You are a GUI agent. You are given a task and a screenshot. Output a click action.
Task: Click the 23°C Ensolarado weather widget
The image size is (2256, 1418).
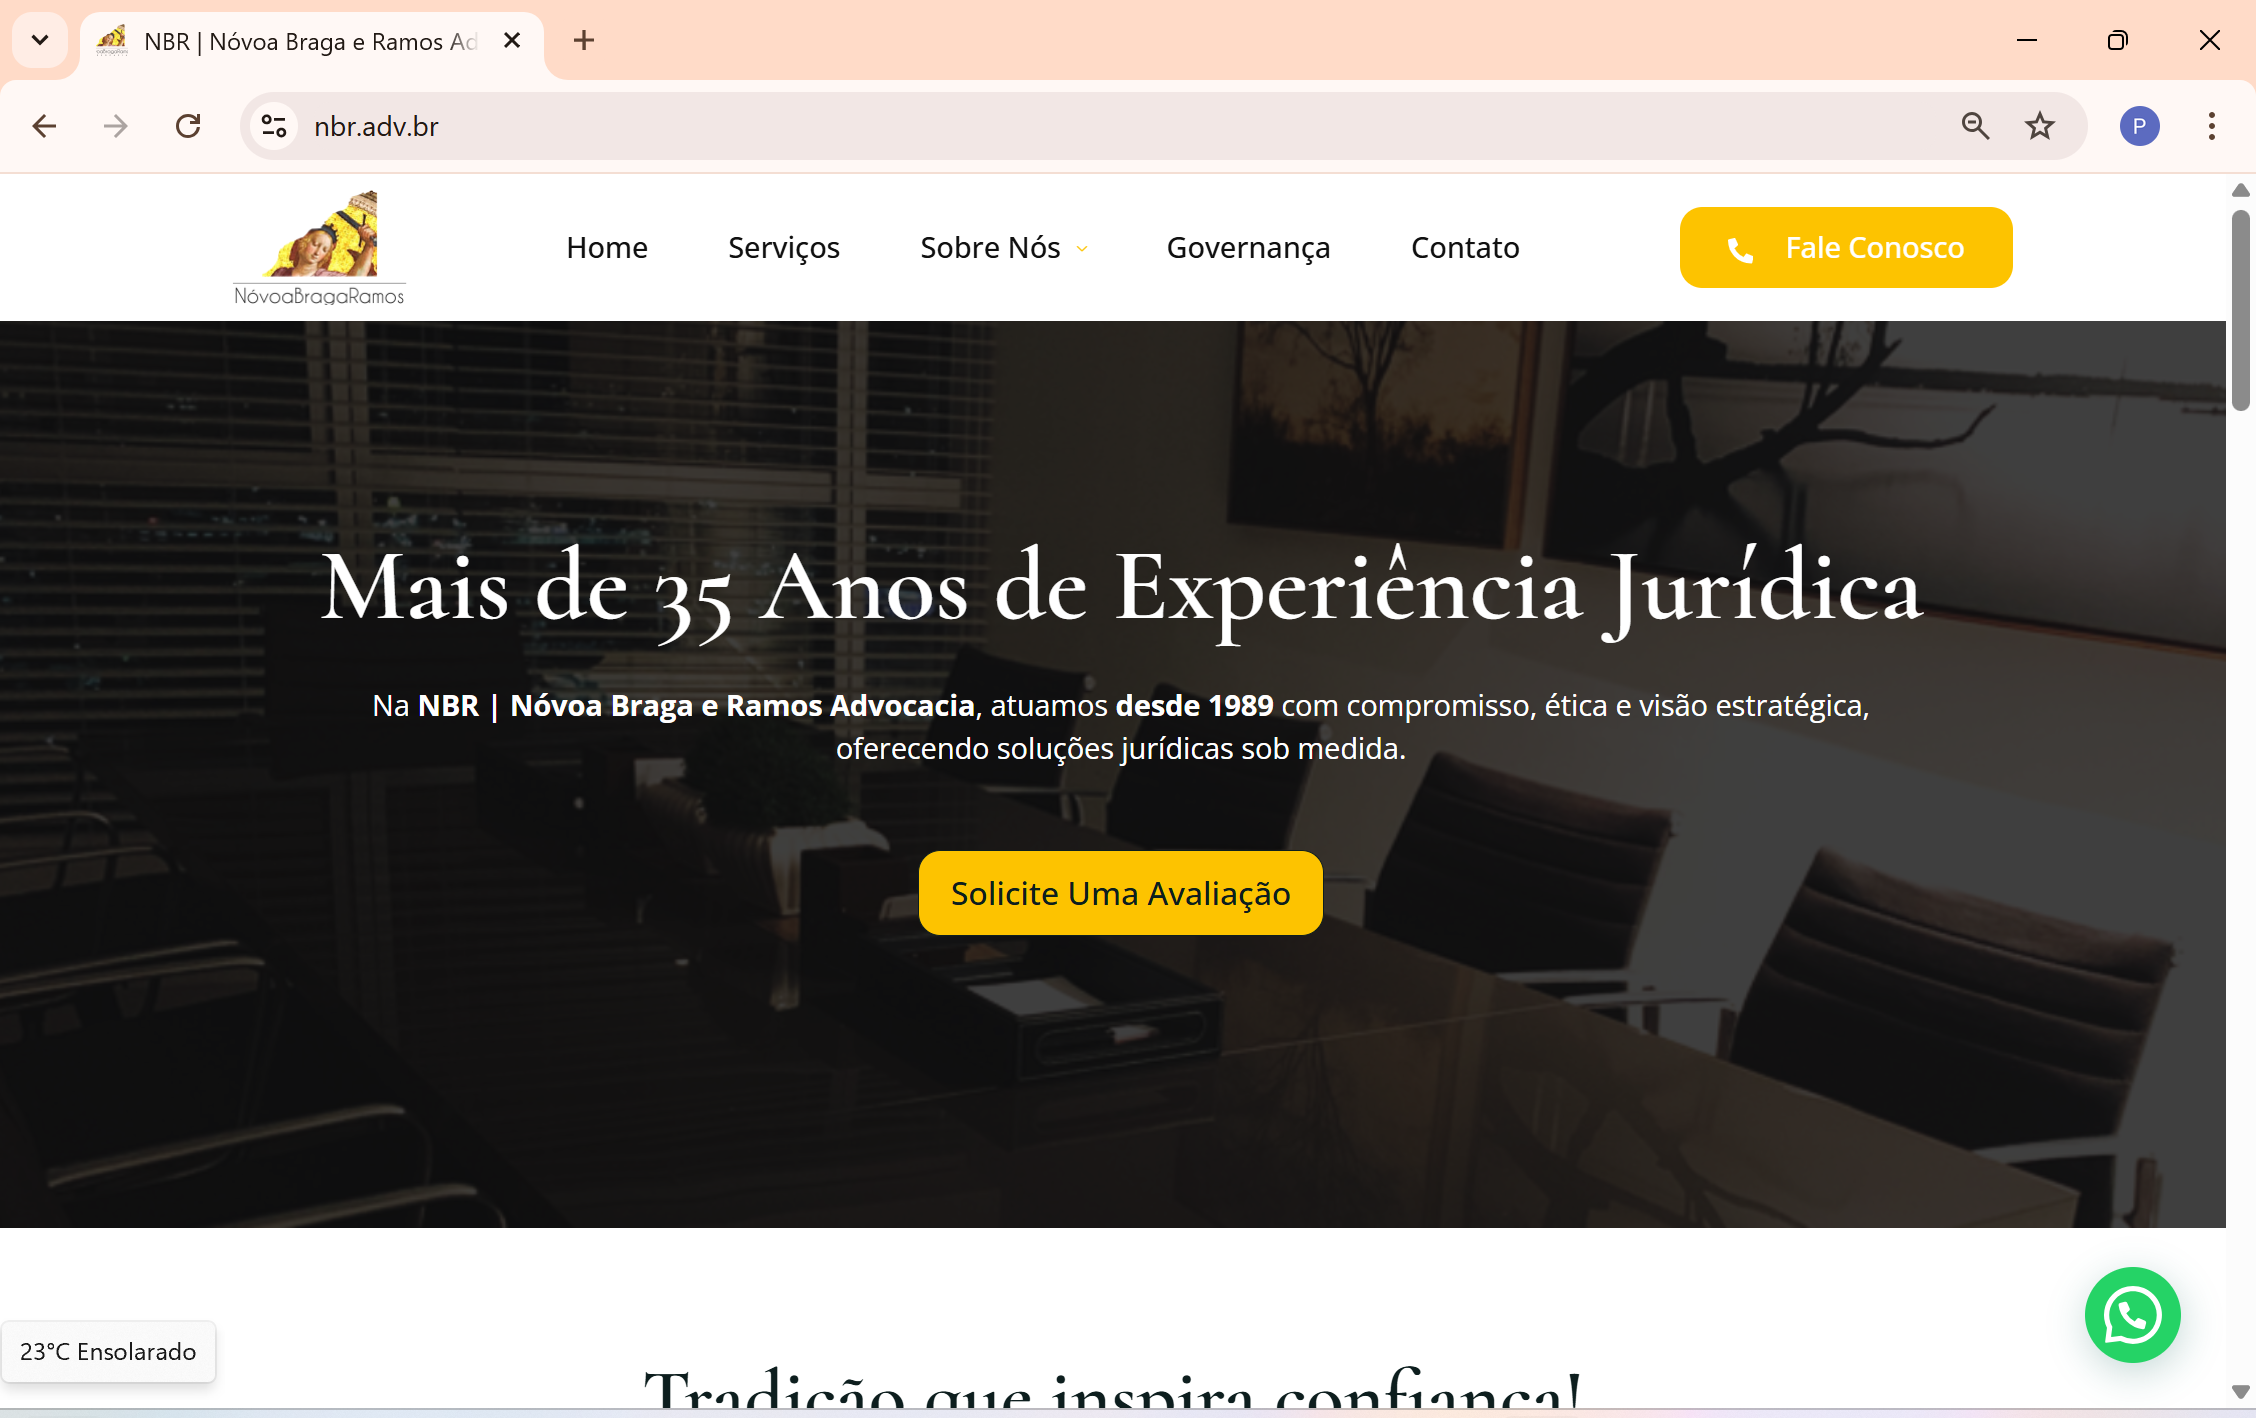pyautogui.click(x=108, y=1351)
